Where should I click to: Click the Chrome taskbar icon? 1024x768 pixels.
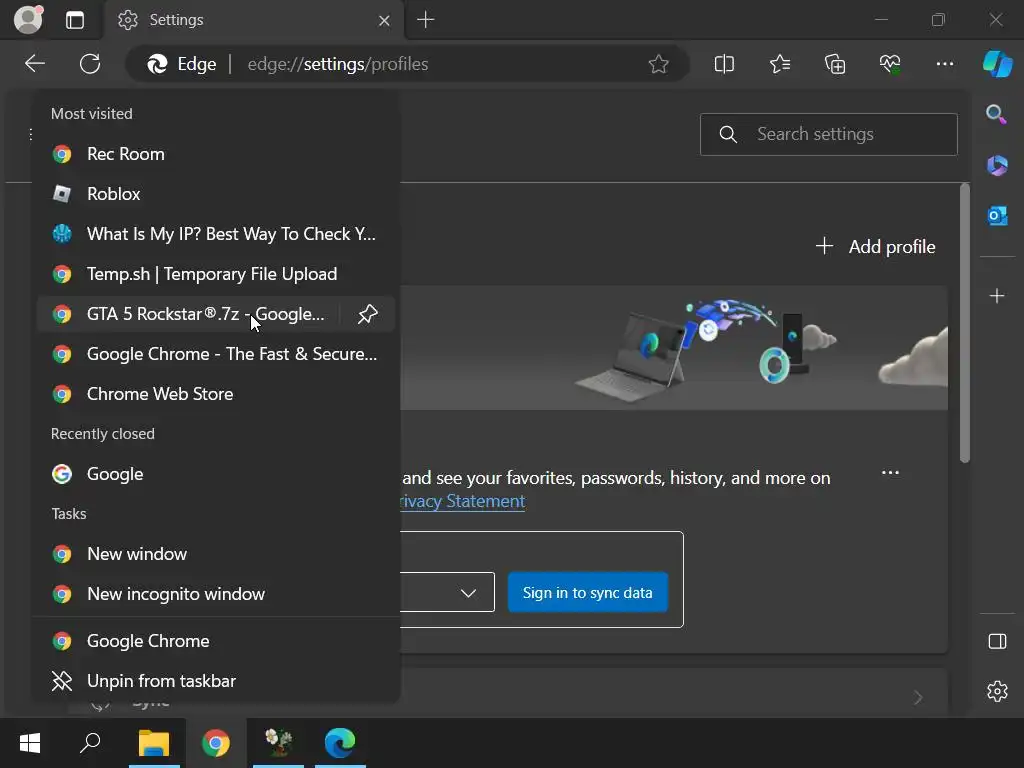(x=216, y=743)
